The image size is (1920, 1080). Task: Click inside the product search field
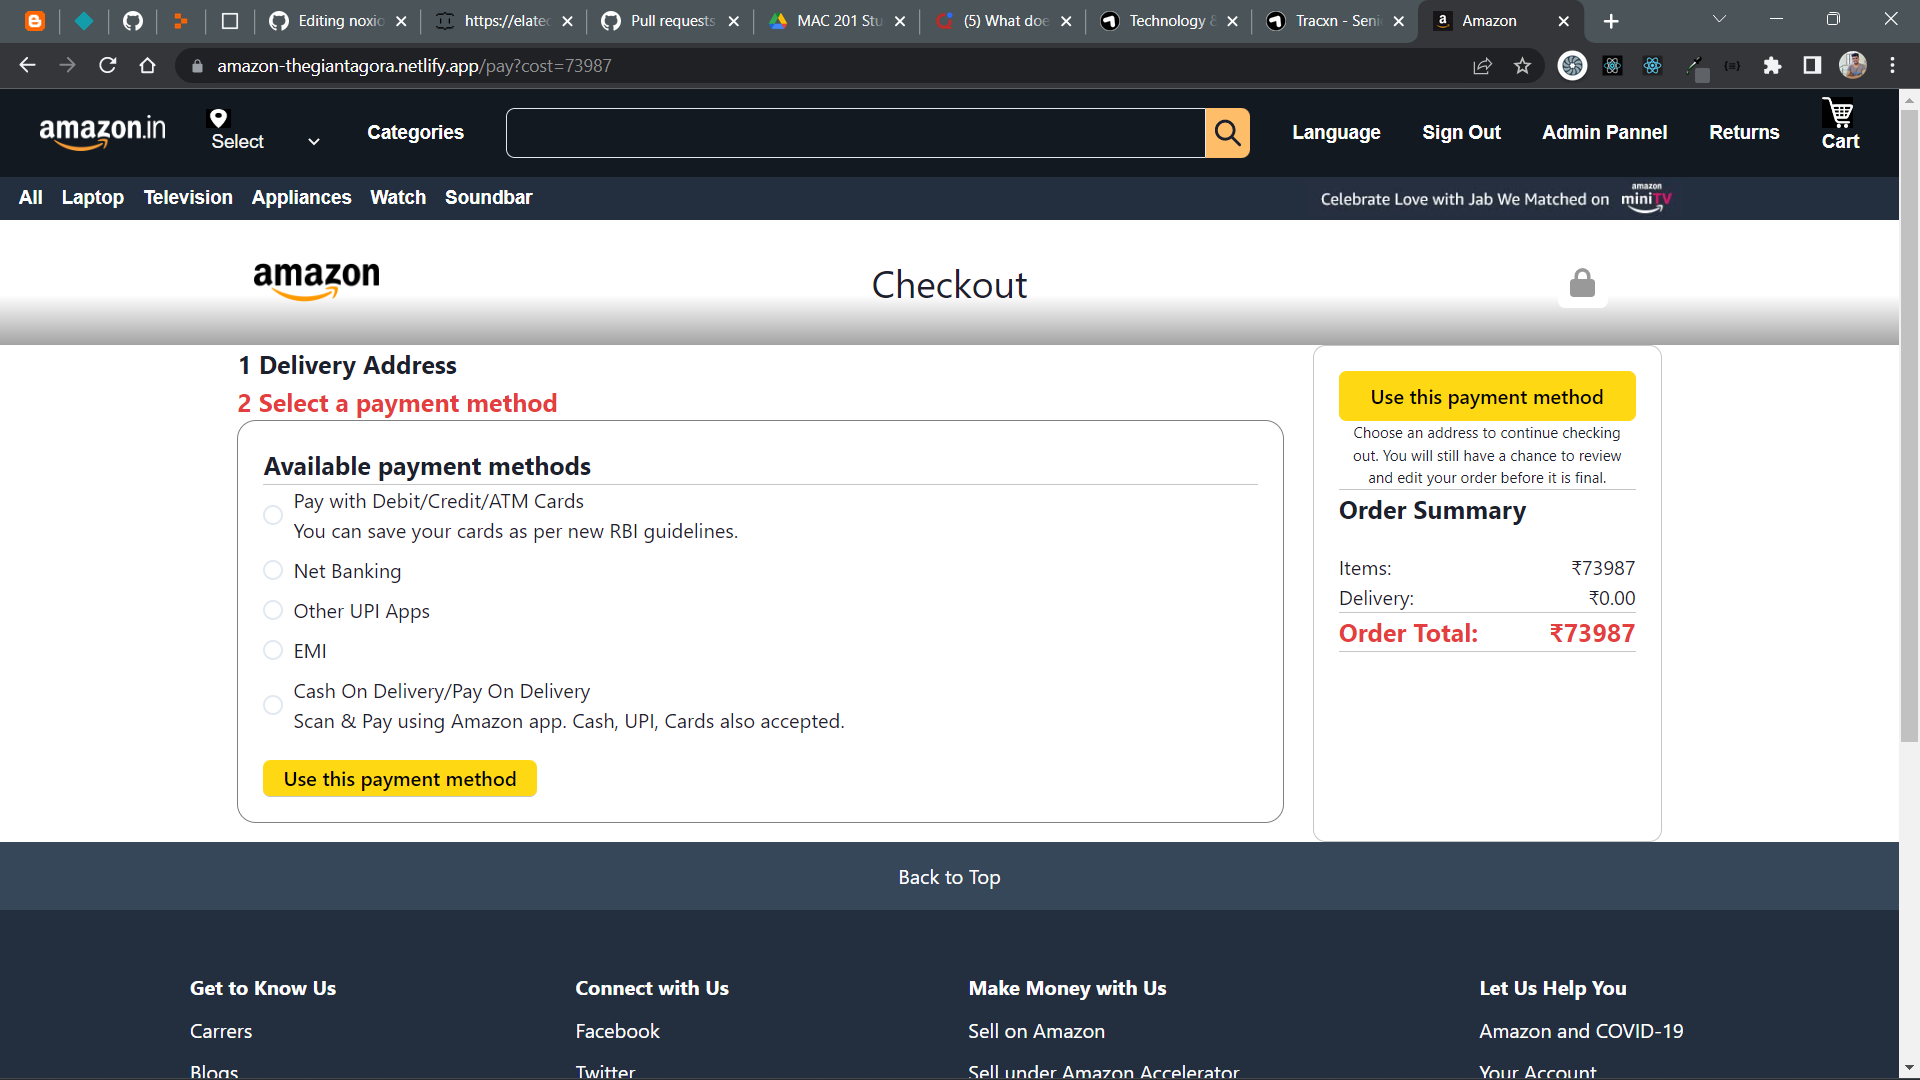[855, 132]
